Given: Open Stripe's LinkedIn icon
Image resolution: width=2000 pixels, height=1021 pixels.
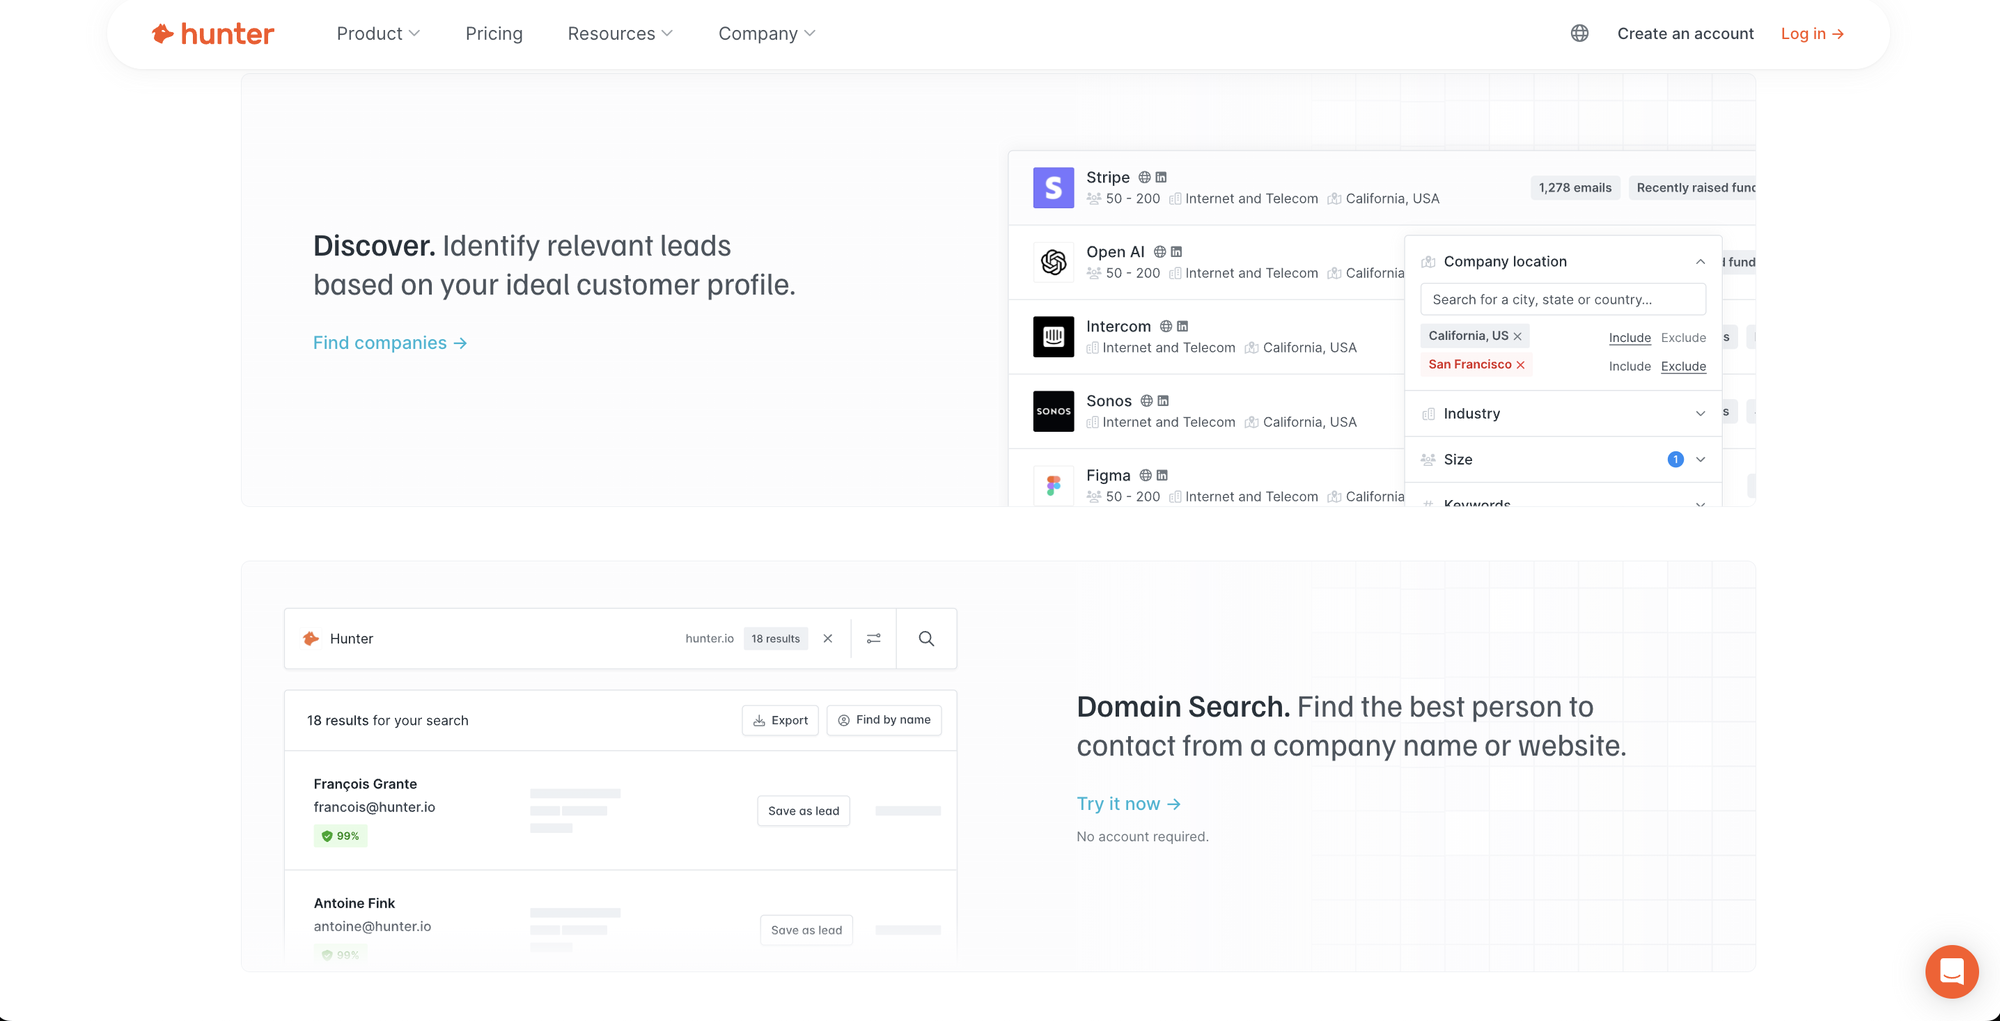Looking at the screenshot, I should (1161, 177).
